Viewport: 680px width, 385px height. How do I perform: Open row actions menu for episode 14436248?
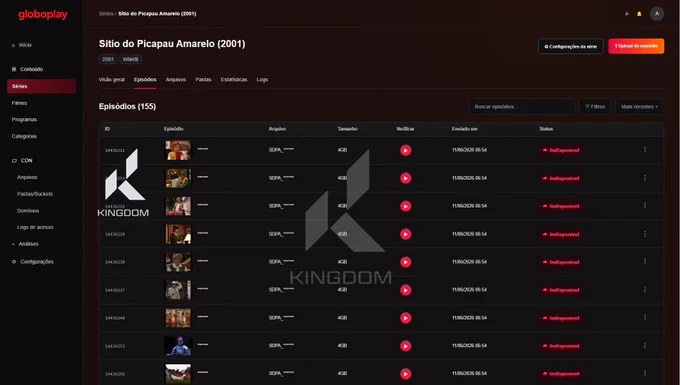pos(645,317)
